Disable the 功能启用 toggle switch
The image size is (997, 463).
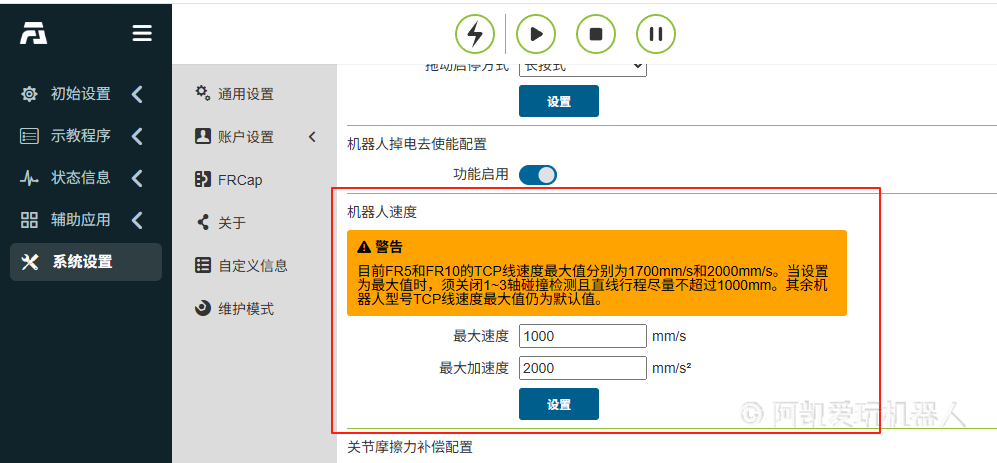pos(538,175)
